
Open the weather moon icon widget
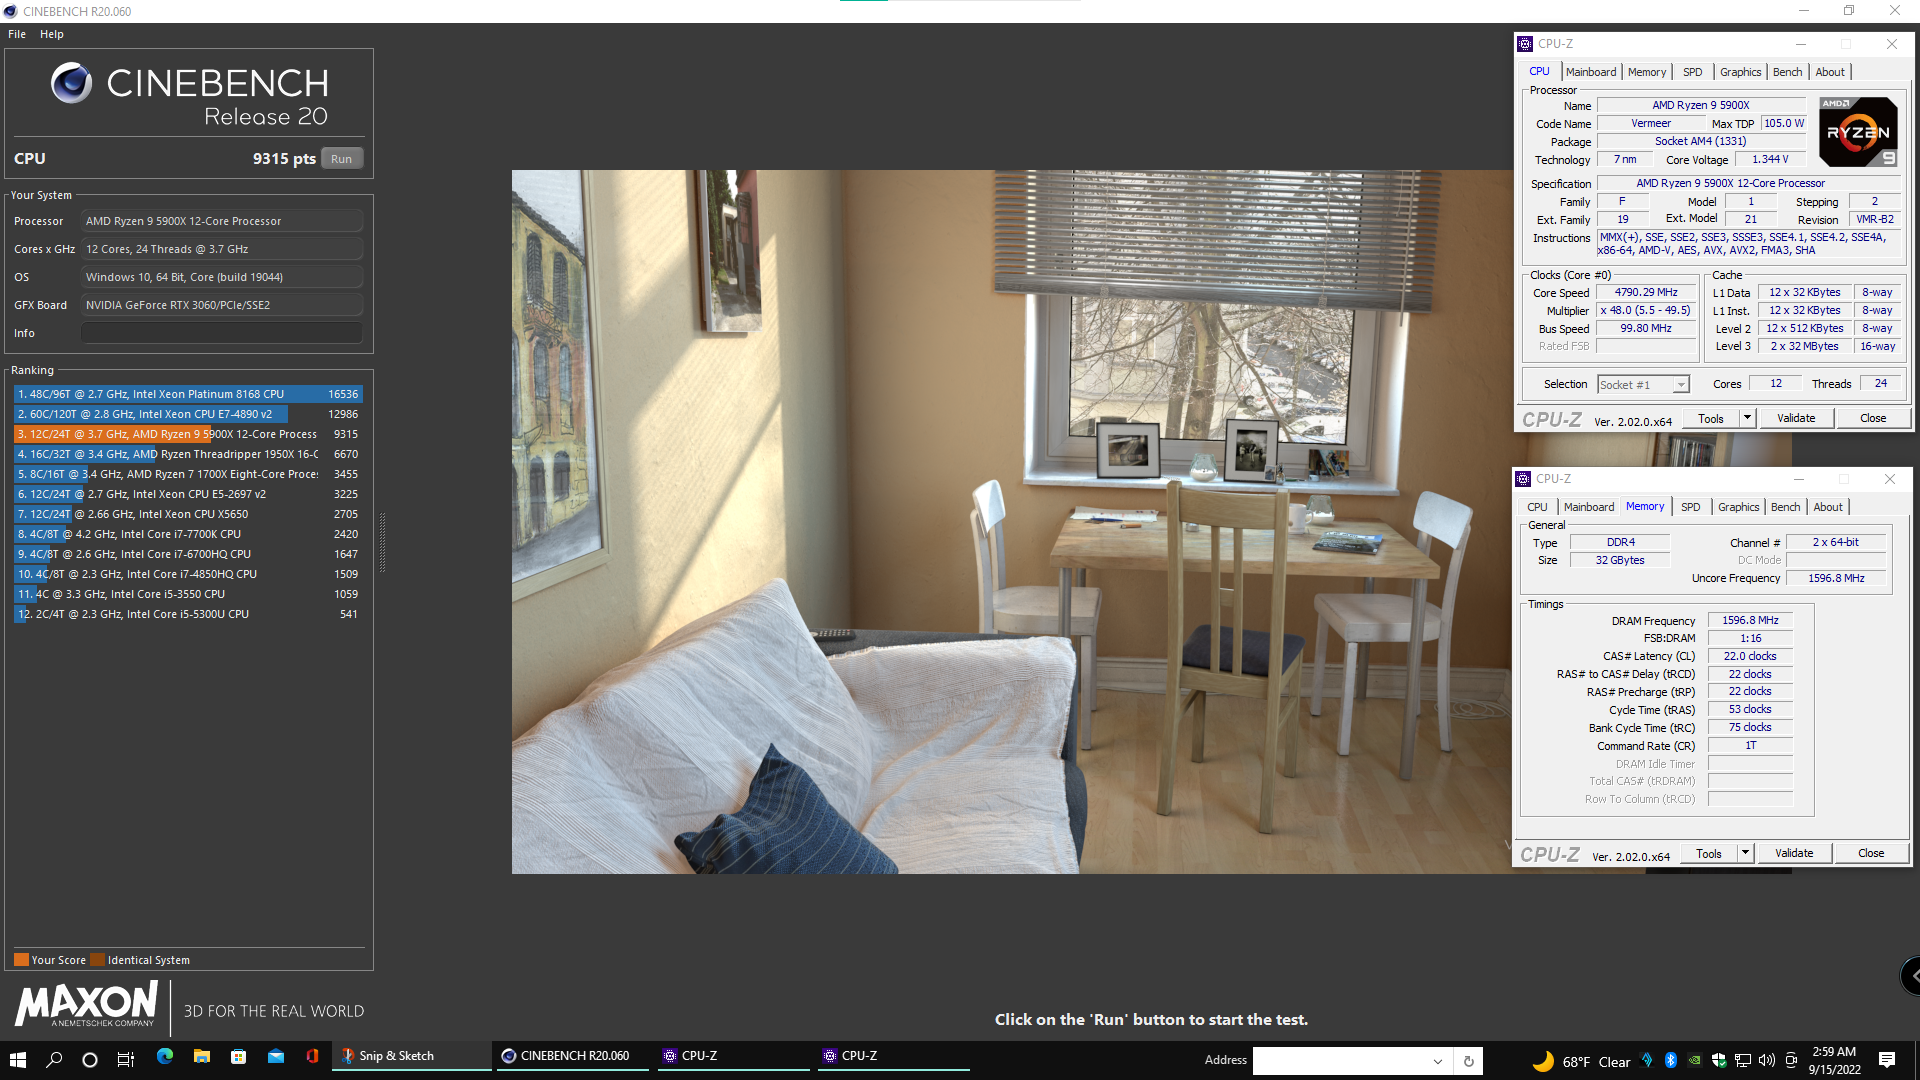point(1543,1061)
